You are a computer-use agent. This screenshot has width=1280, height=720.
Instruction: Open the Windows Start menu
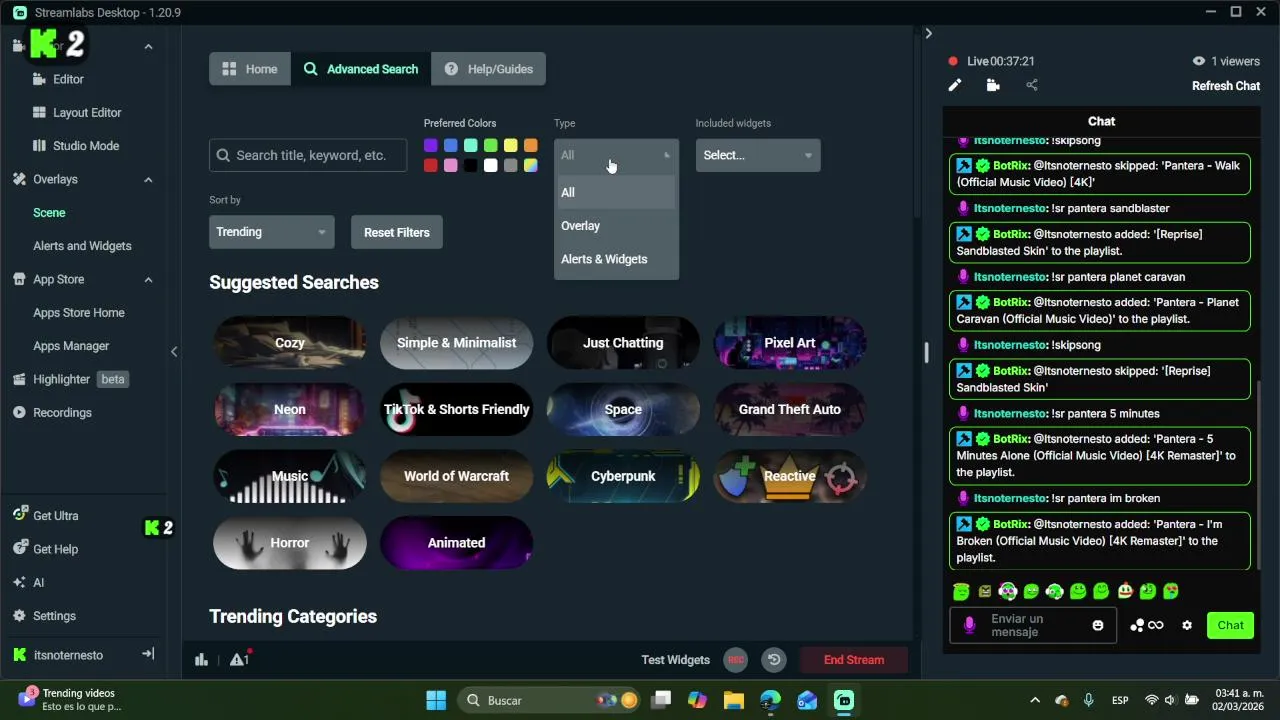[x=436, y=700]
